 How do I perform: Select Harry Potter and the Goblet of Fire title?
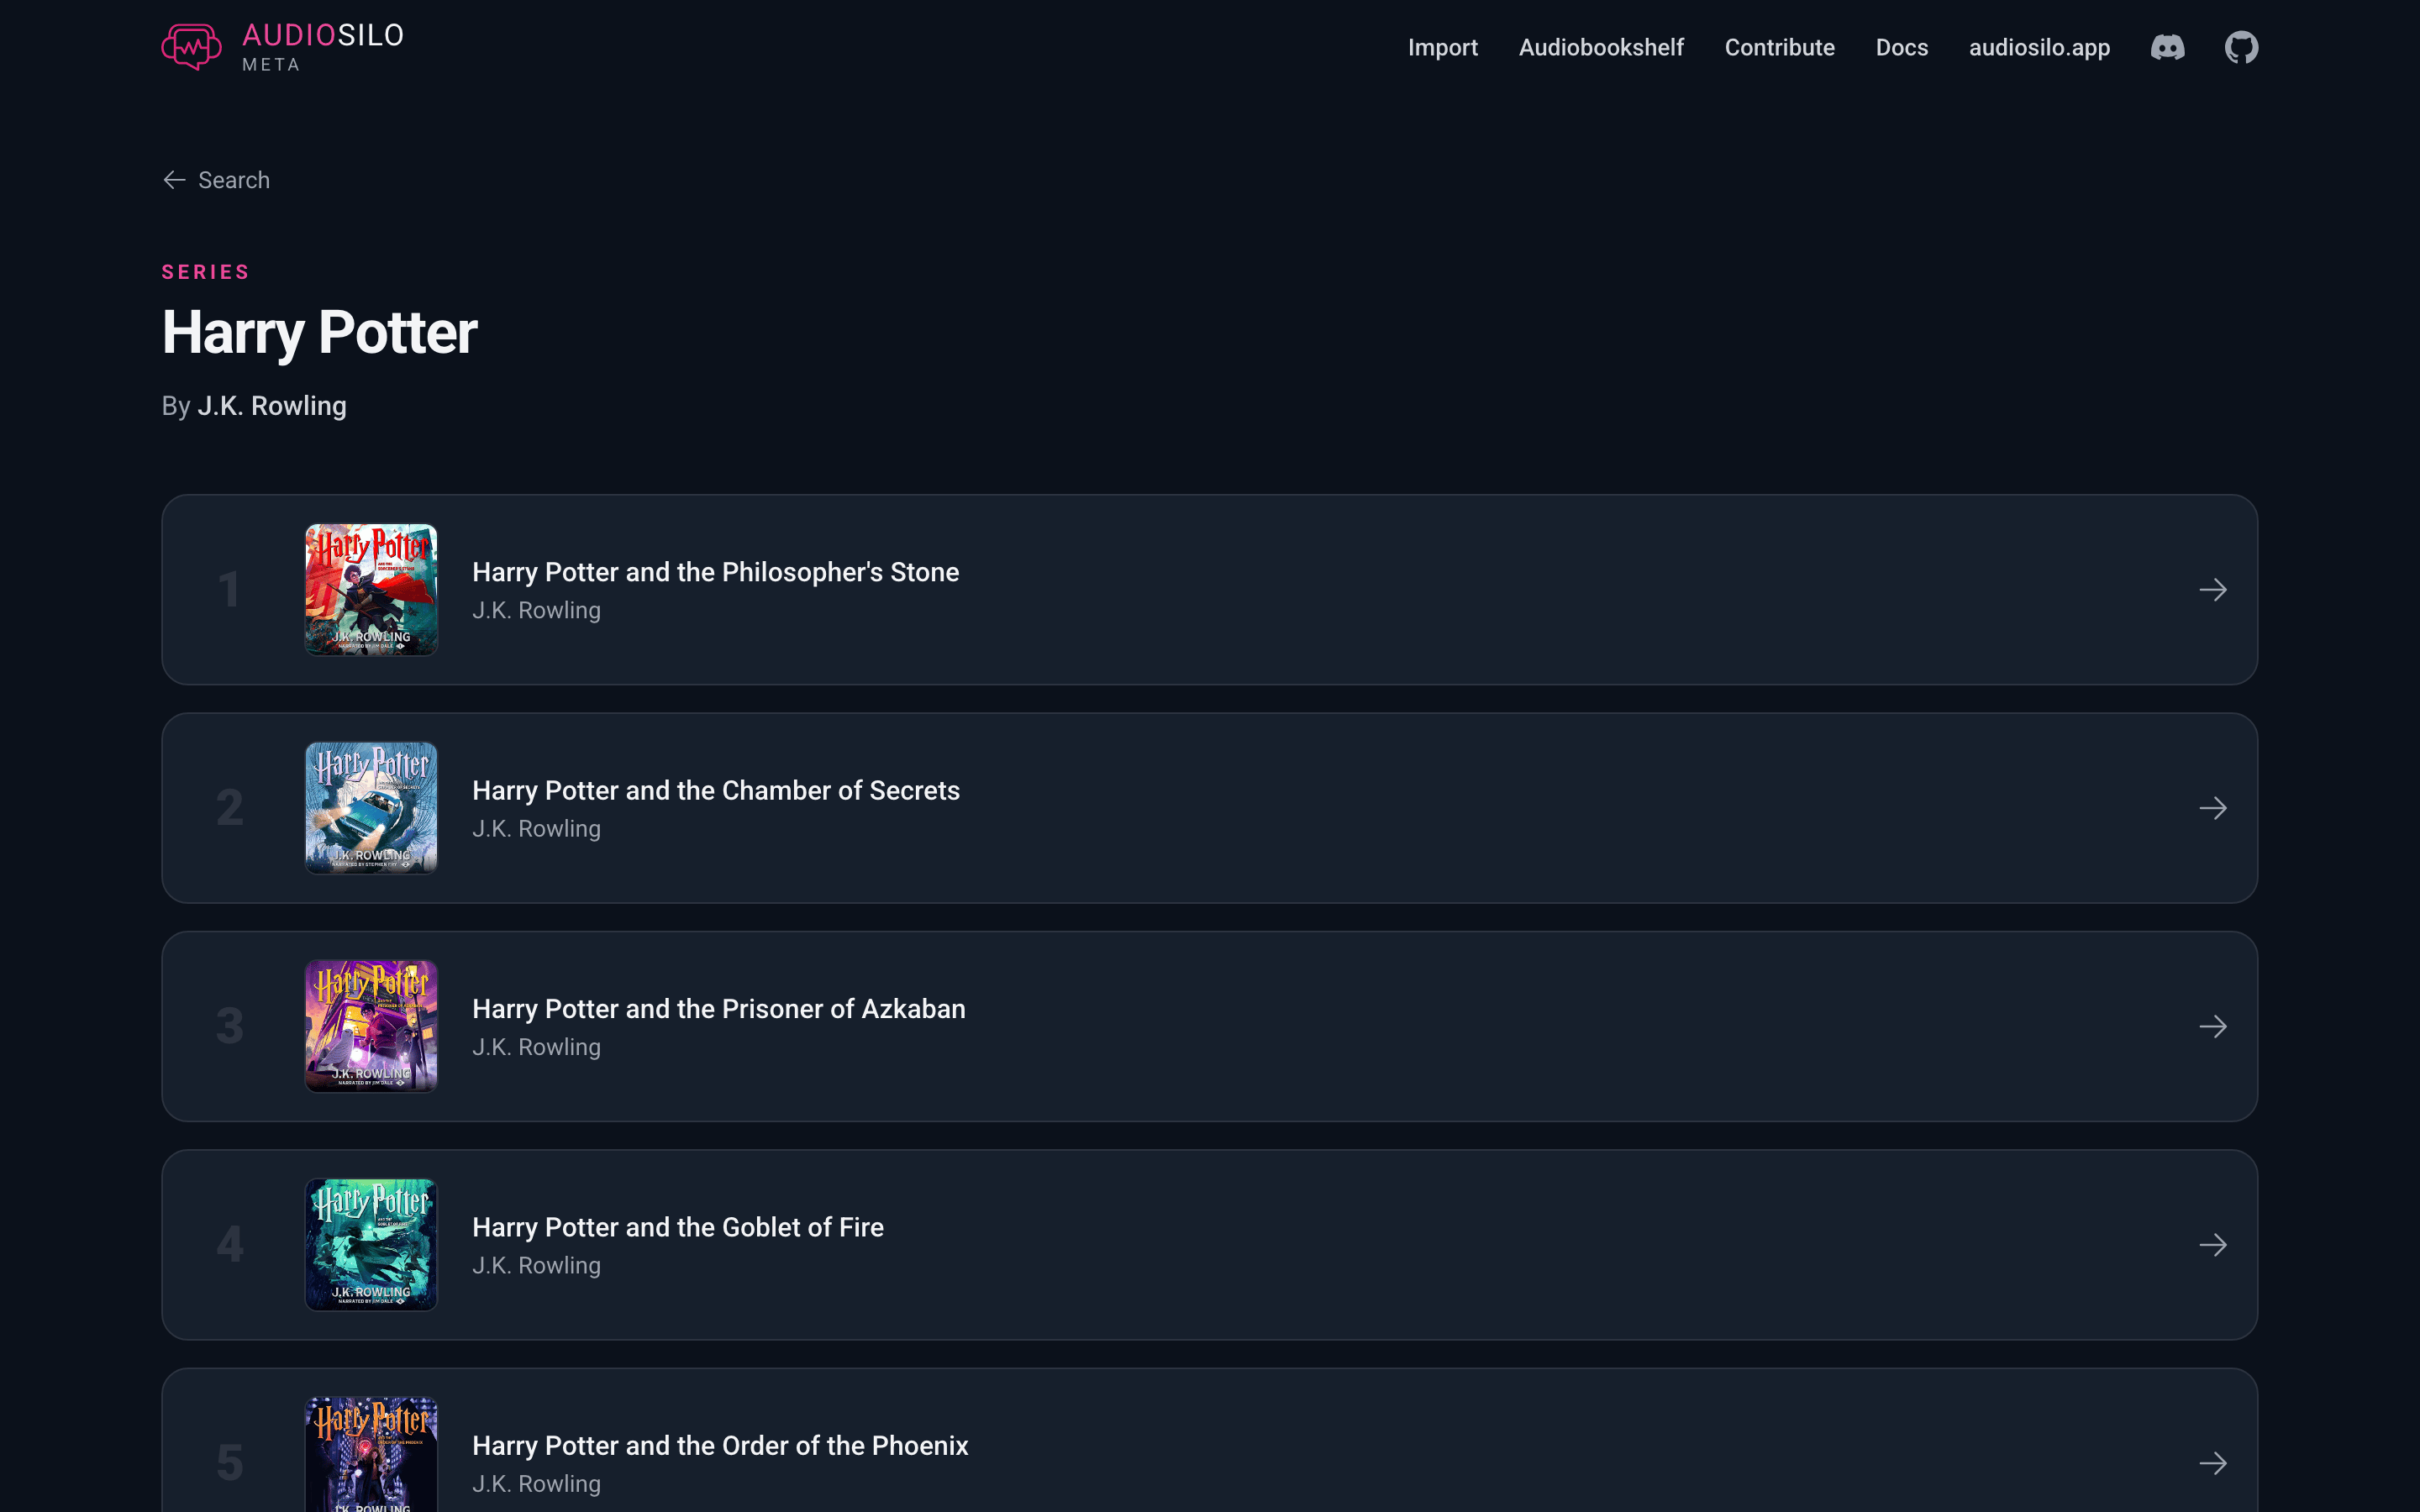[x=678, y=1227]
